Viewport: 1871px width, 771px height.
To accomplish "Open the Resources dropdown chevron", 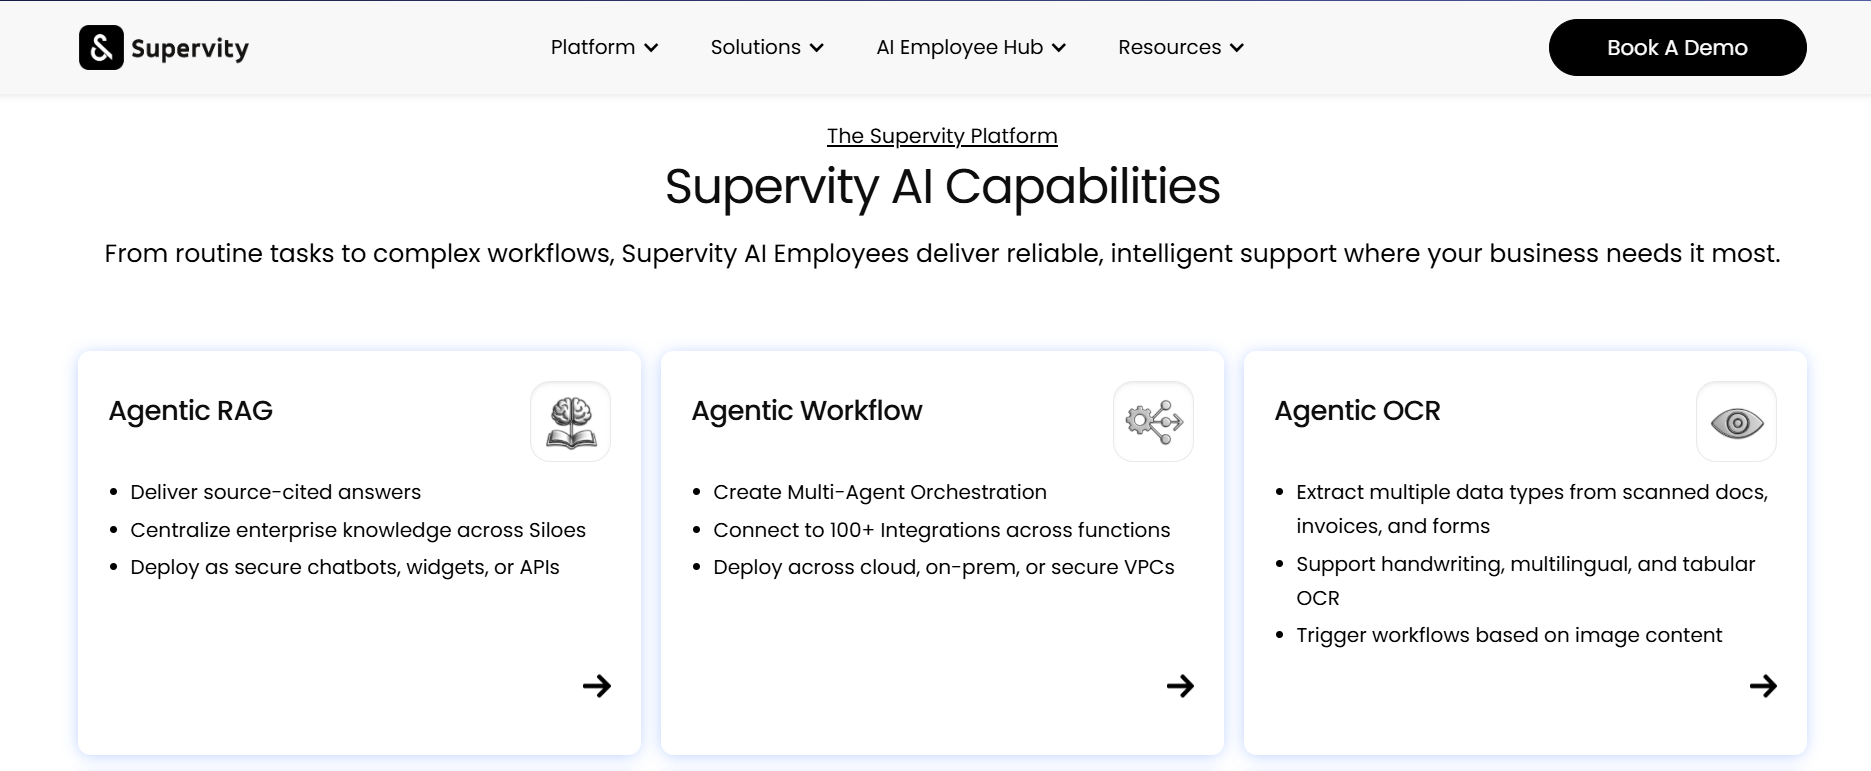I will (x=1237, y=48).
